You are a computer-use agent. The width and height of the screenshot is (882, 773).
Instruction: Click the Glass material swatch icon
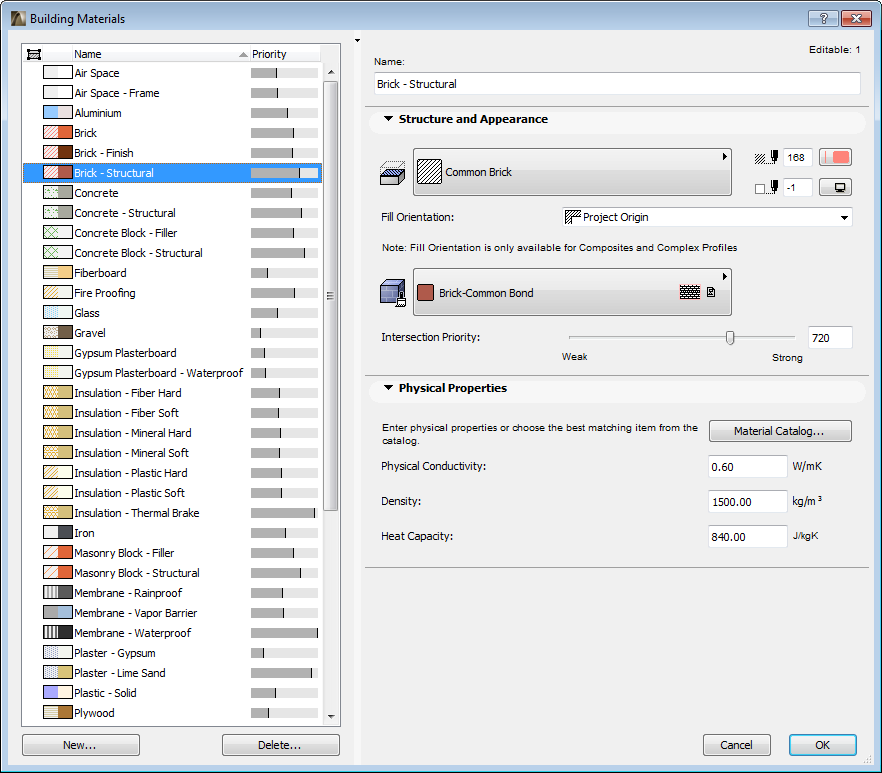click(x=58, y=313)
